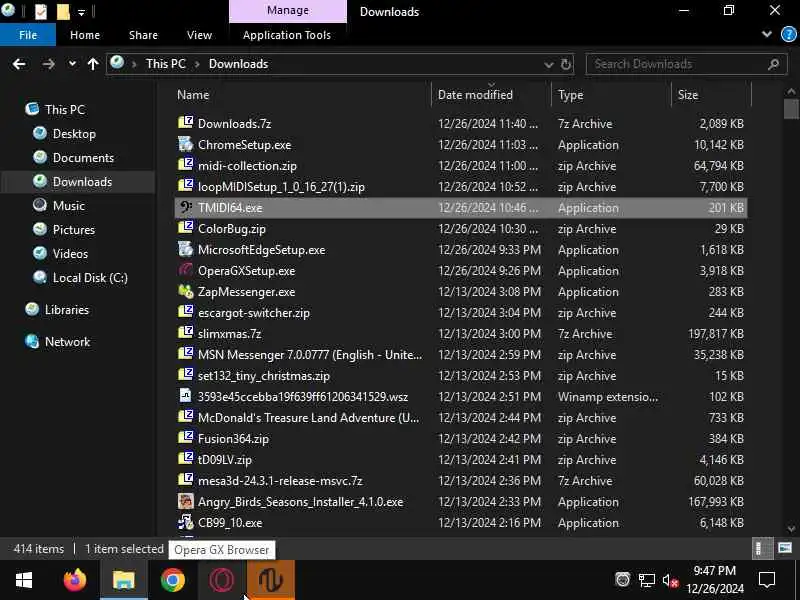Open the Windows Start menu

tap(24, 580)
